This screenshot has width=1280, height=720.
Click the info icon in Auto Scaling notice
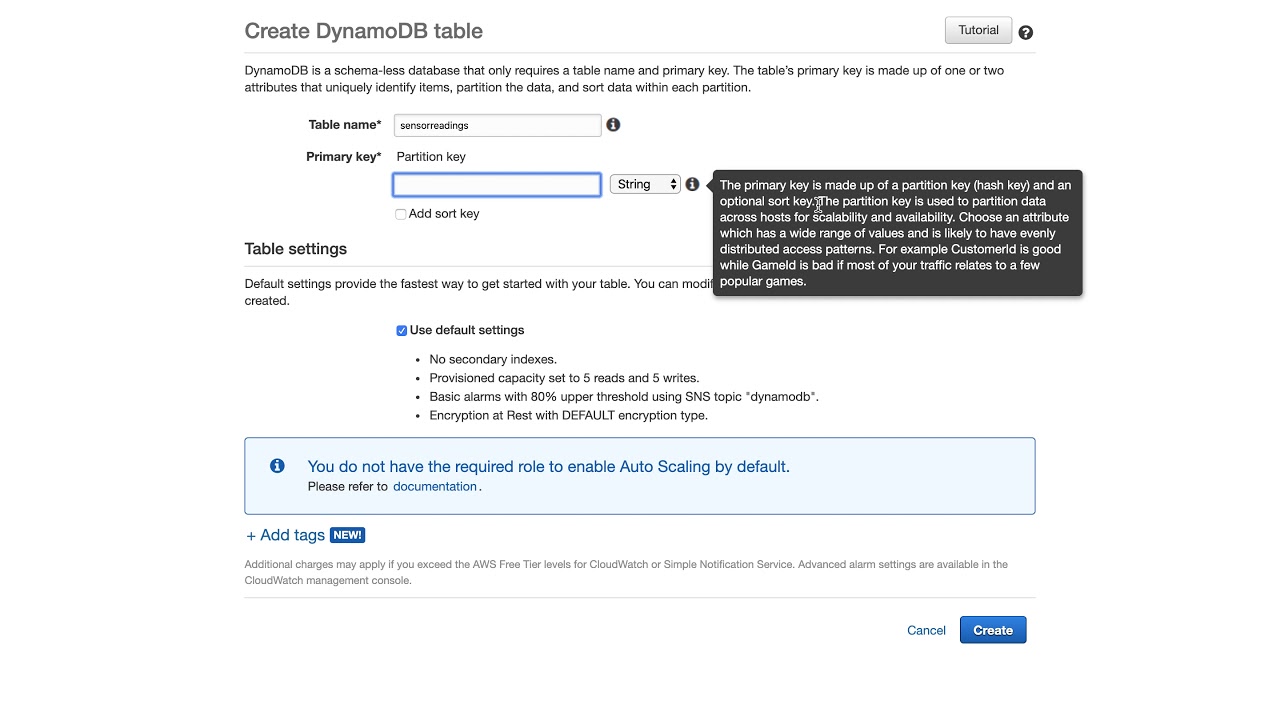[277, 466]
